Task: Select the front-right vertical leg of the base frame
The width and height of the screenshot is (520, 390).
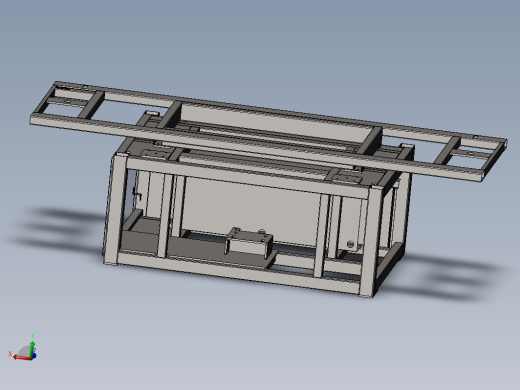Action: 372,242
